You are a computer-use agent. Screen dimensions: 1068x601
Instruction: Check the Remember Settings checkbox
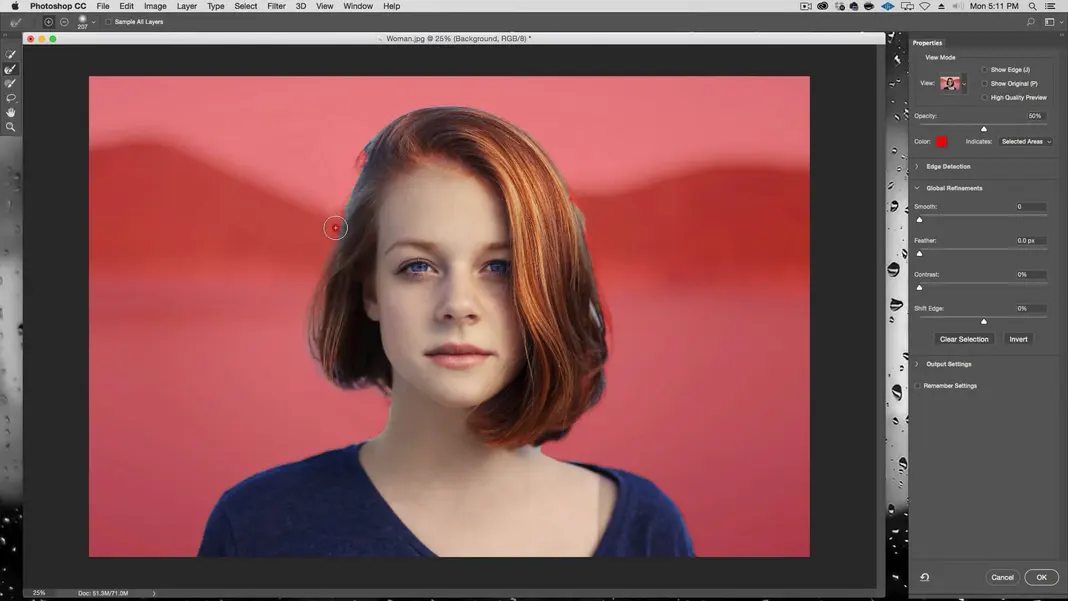click(917, 386)
